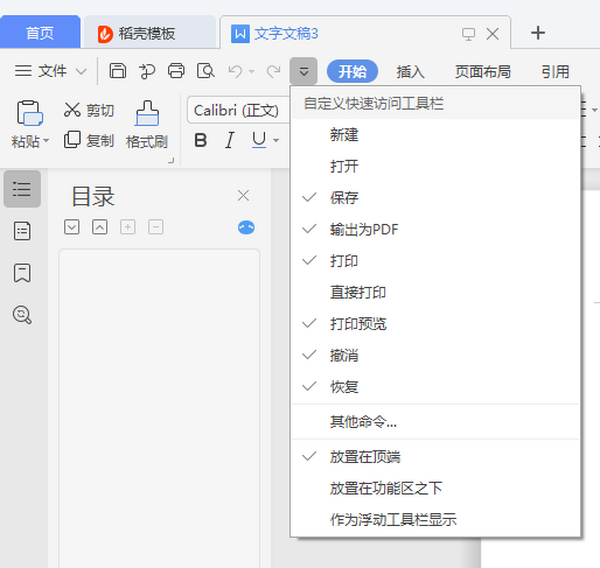Click the Paste clipboard icon
Image resolution: width=600 pixels, height=568 pixels.
coord(29,113)
